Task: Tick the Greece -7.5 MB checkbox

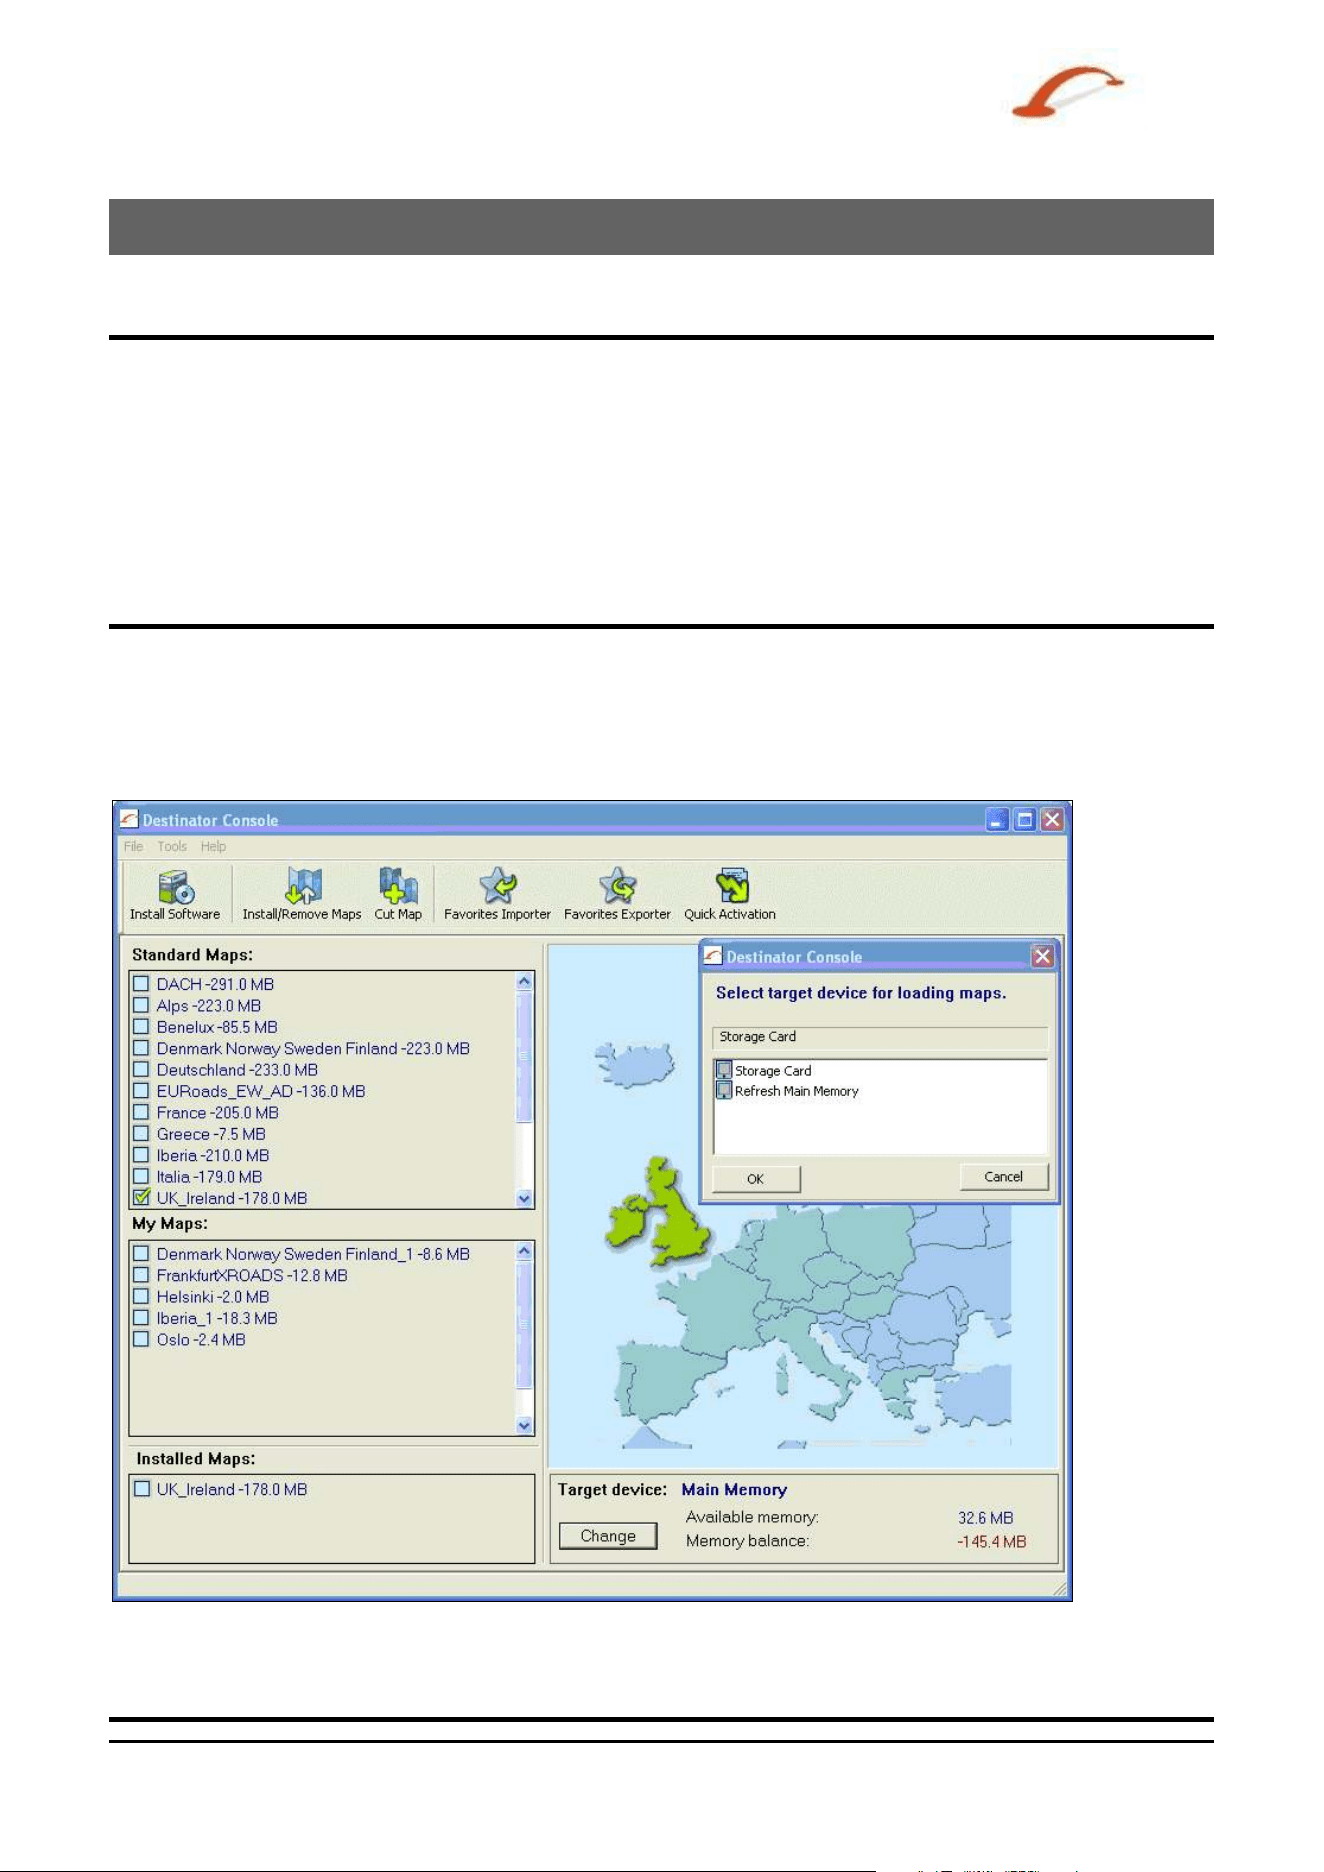Action: tap(141, 1134)
